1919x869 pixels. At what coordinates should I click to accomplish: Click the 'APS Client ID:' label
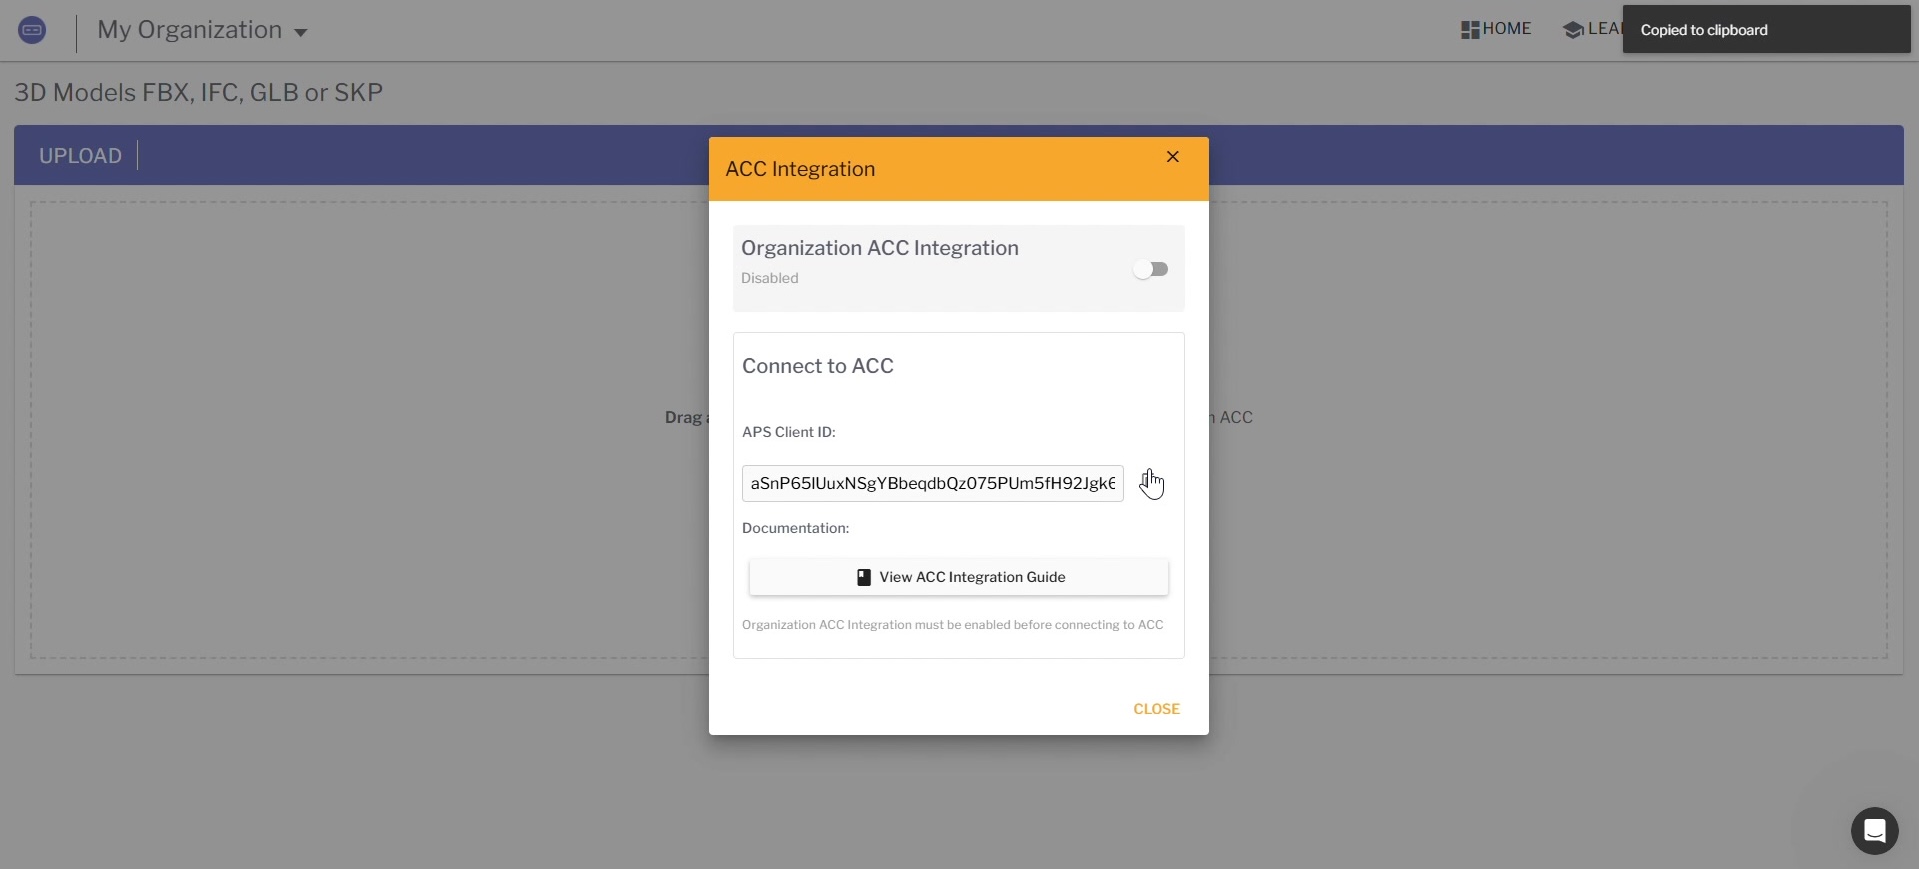tap(789, 432)
